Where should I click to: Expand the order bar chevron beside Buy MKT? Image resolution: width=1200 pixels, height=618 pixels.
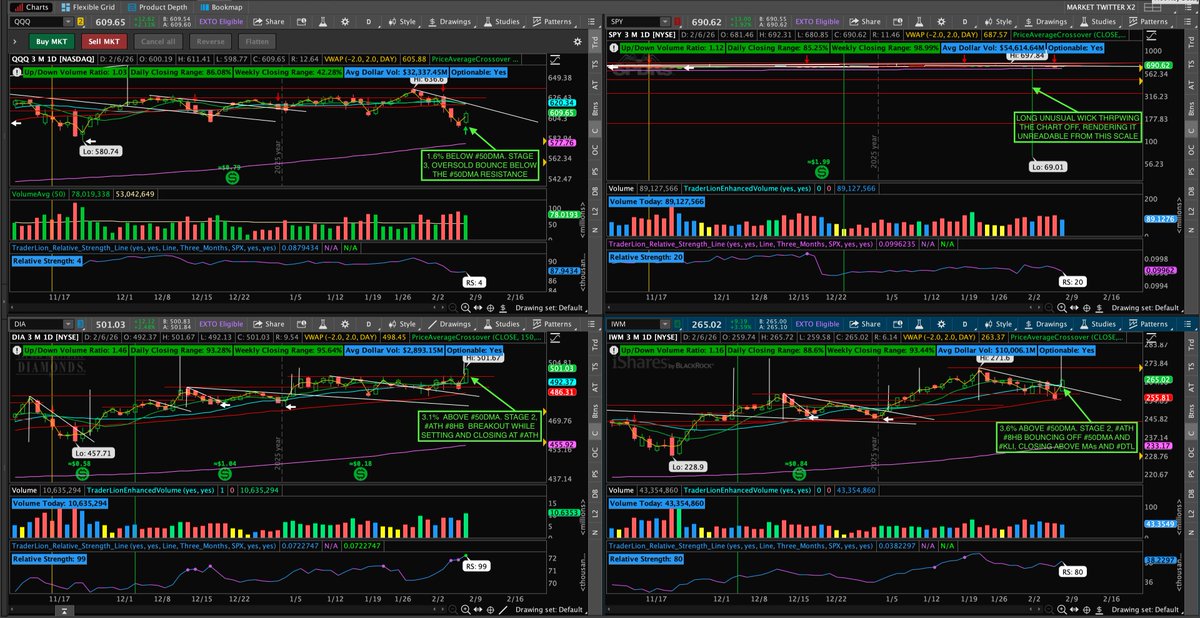click(x=14, y=42)
